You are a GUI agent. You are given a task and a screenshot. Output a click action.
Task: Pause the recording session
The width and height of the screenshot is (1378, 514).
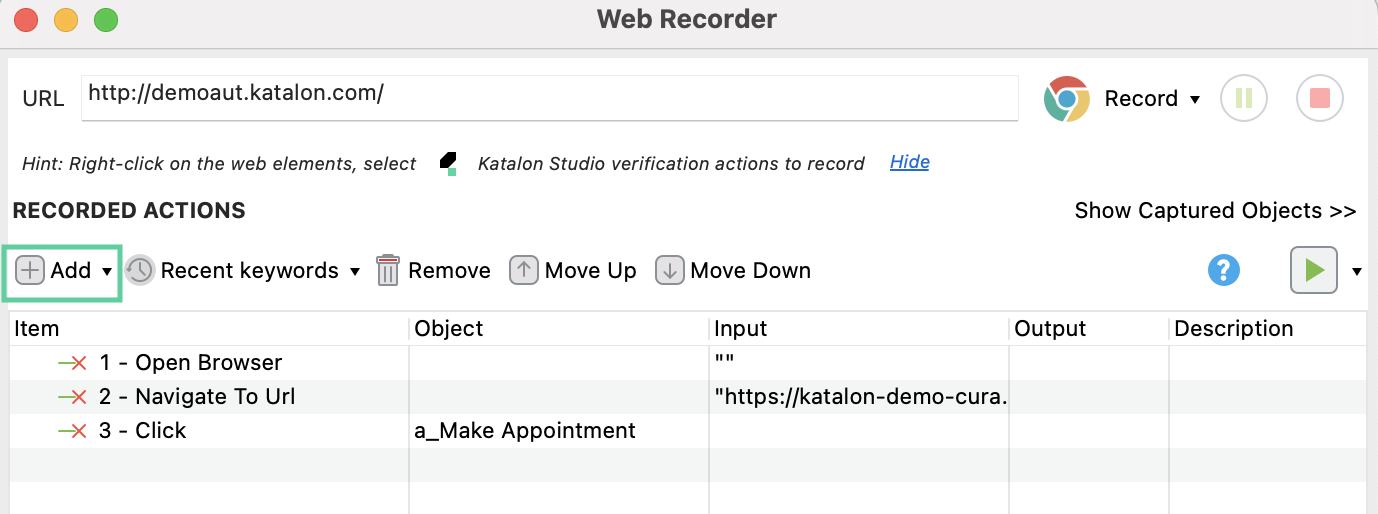click(x=1244, y=99)
